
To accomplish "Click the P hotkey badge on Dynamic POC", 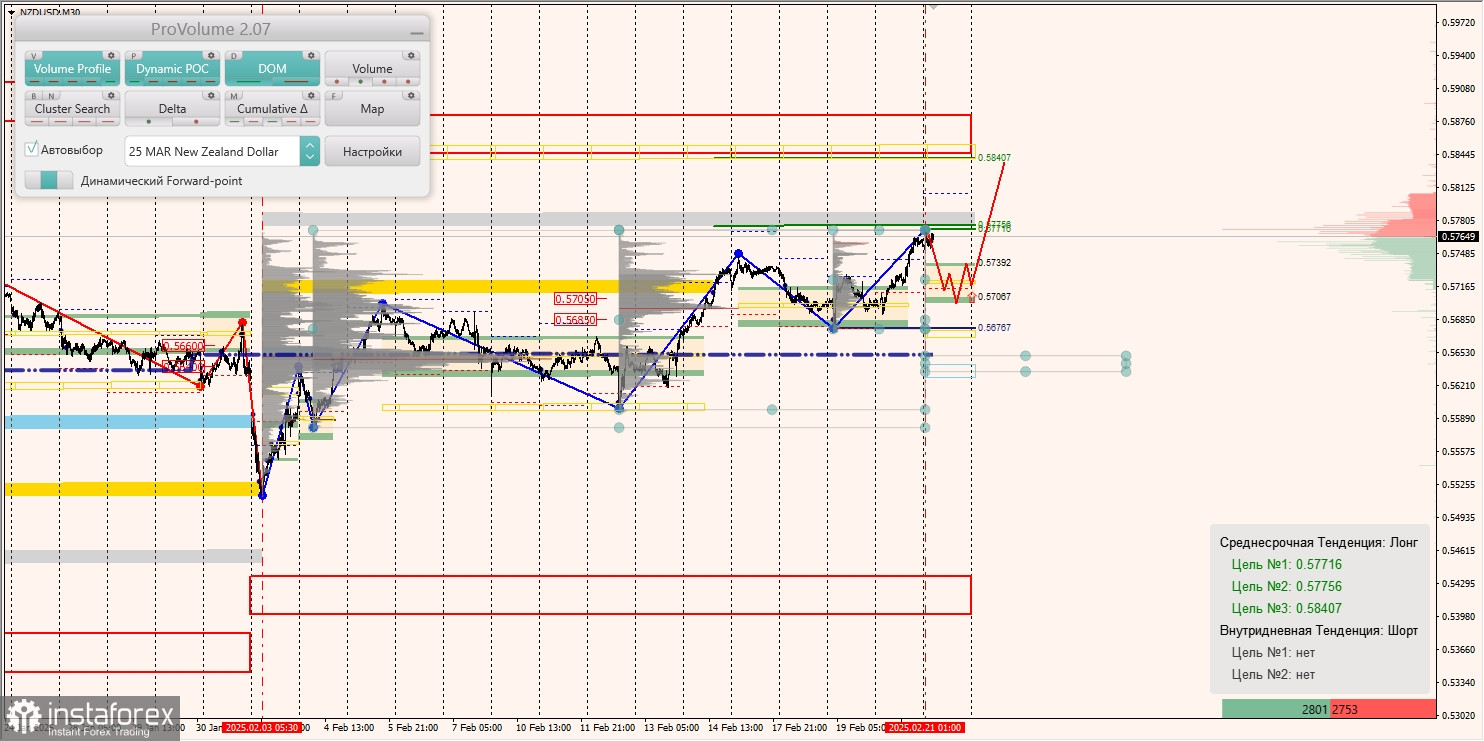I will [134, 56].
